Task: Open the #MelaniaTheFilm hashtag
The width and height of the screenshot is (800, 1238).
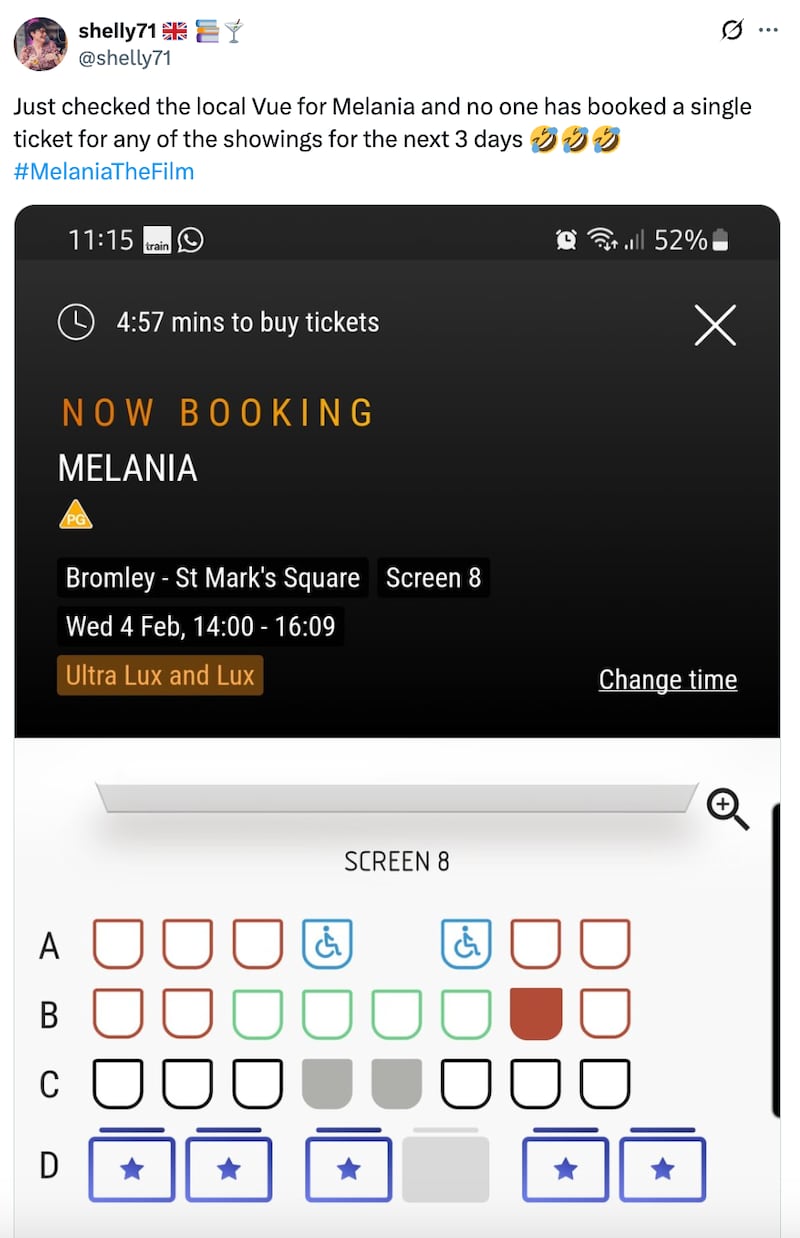Action: pos(104,171)
